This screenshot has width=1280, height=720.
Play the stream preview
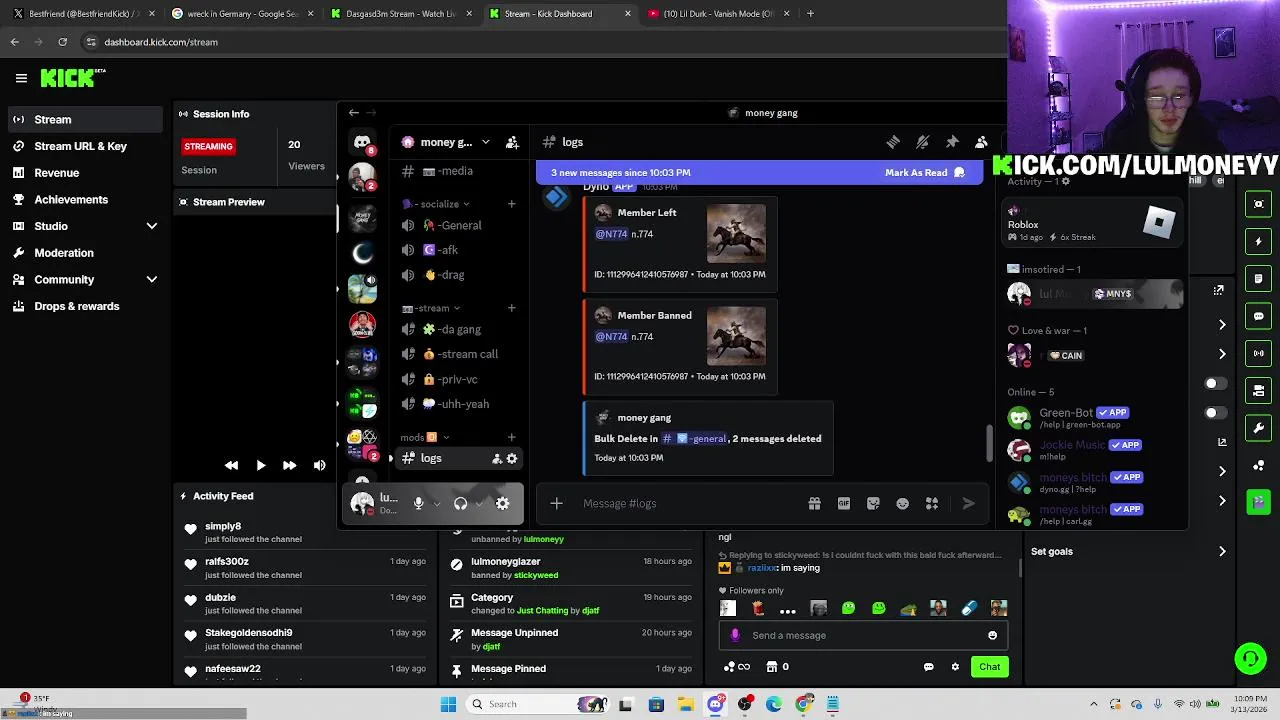[x=260, y=466]
